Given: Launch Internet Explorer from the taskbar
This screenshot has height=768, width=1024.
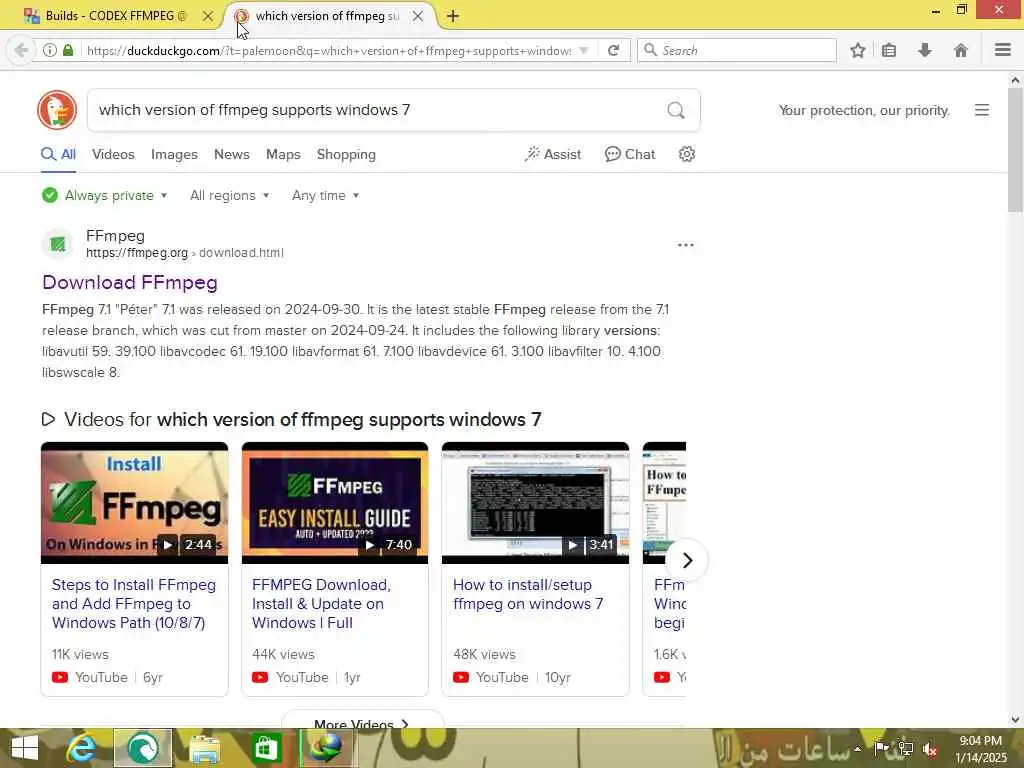Looking at the screenshot, I should [x=82, y=748].
